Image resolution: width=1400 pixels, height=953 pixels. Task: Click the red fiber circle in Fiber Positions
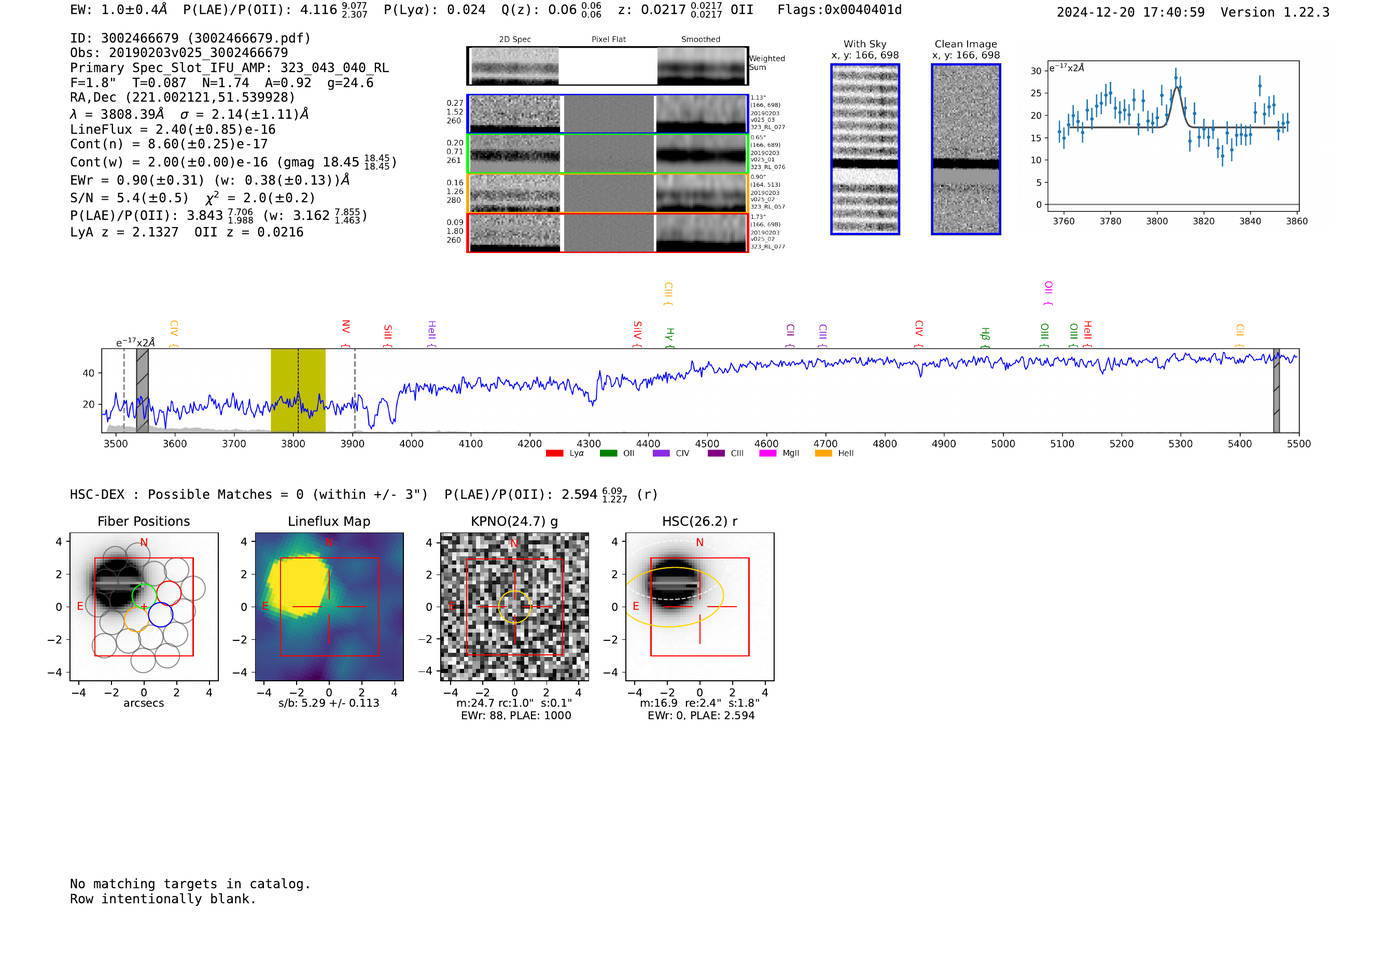[169, 593]
